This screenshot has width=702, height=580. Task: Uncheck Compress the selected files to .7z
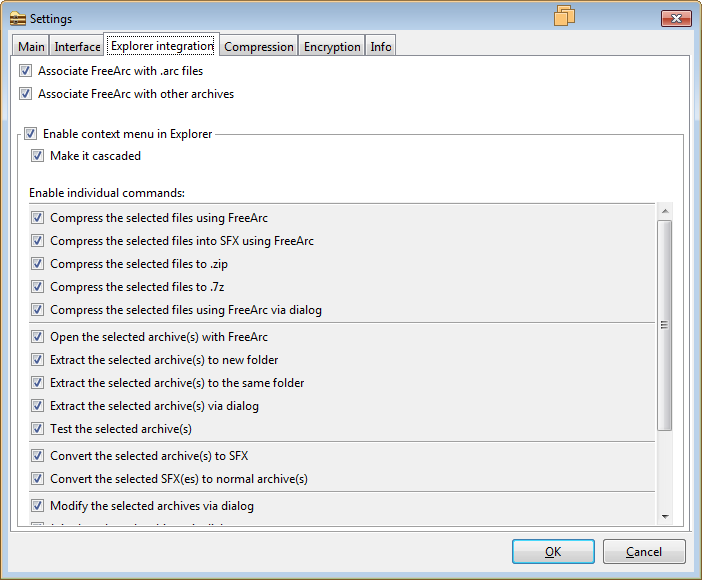click(x=37, y=287)
